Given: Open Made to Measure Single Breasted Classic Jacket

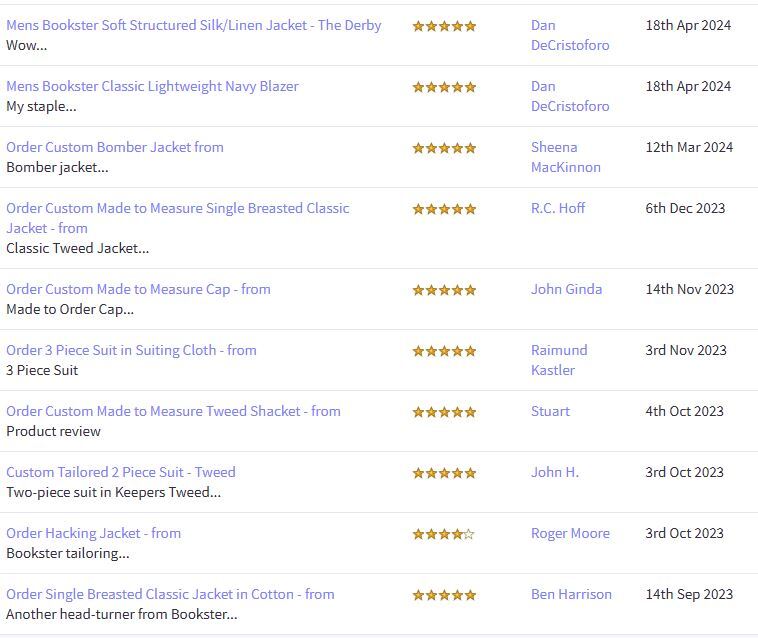Looking at the screenshot, I should click(177, 218).
